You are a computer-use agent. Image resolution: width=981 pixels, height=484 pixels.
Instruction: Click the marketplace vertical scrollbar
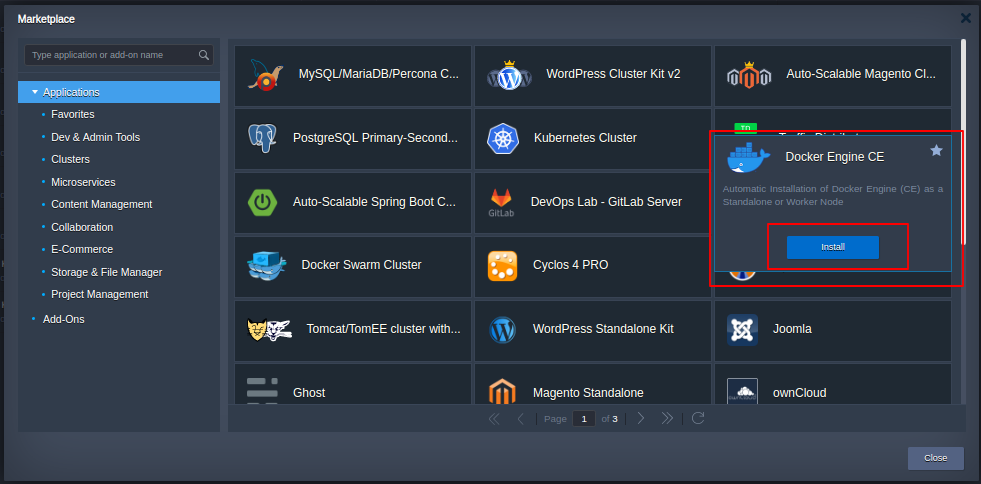(x=963, y=140)
